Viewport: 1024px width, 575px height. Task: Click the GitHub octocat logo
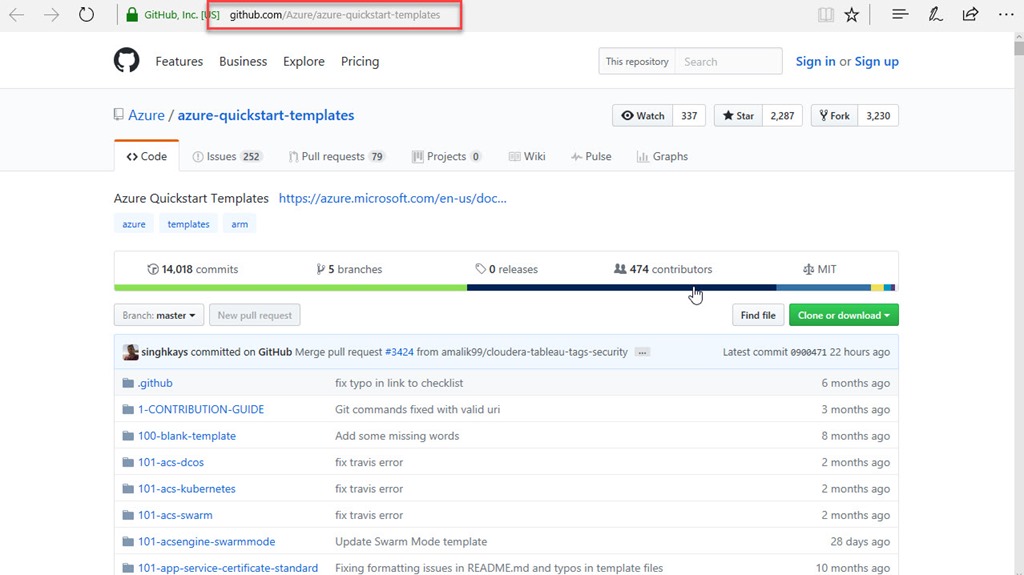point(127,60)
